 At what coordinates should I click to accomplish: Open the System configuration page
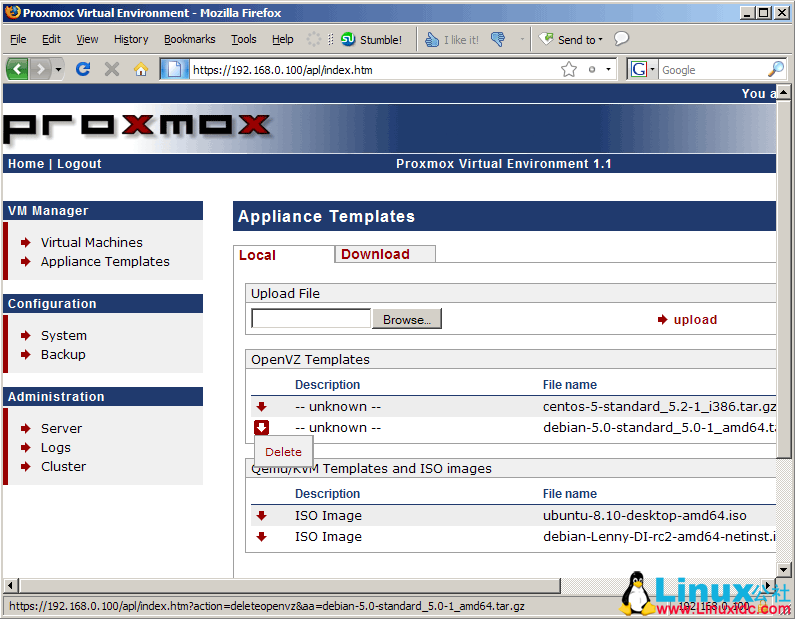tap(64, 336)
